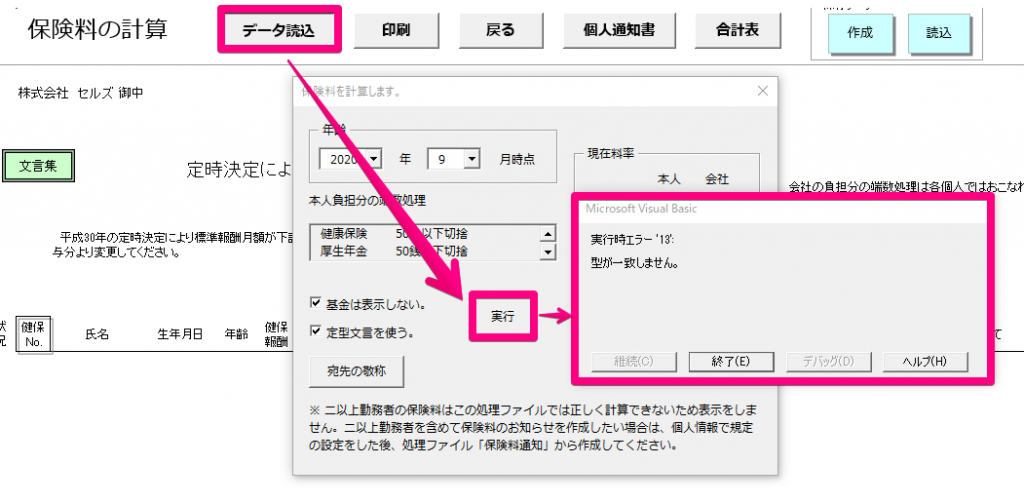Click the down arrow of 端数処理 list

(x=549, y=251)
